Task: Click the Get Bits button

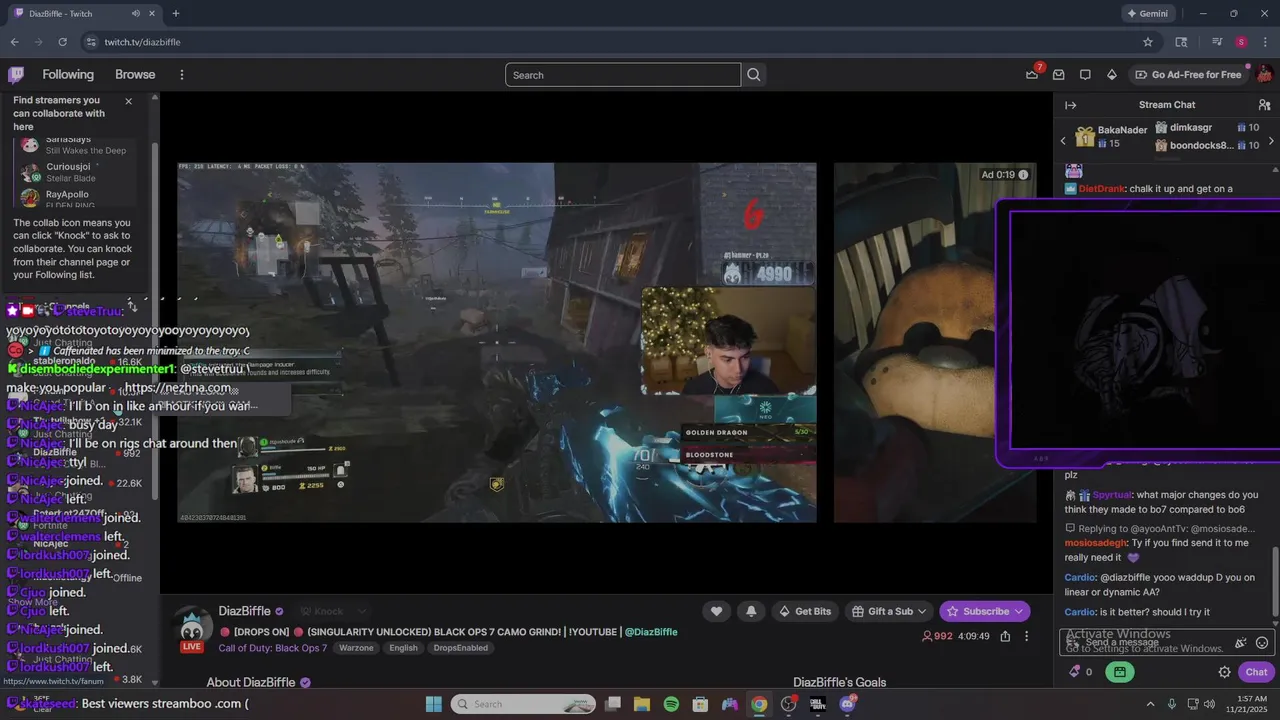Action: click(805, 611)
